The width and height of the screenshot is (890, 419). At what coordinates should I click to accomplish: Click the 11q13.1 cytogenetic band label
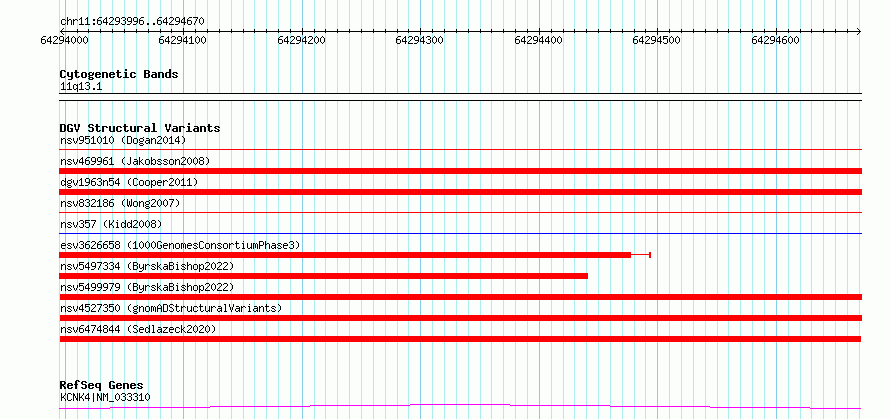81,86
